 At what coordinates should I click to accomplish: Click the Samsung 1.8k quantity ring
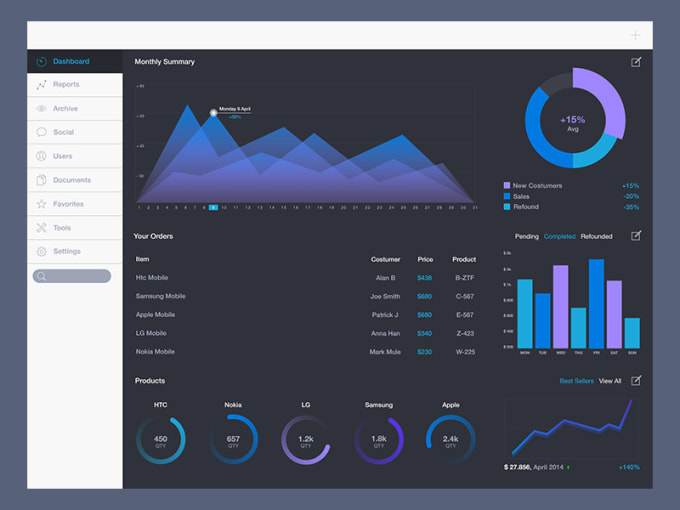379,441
